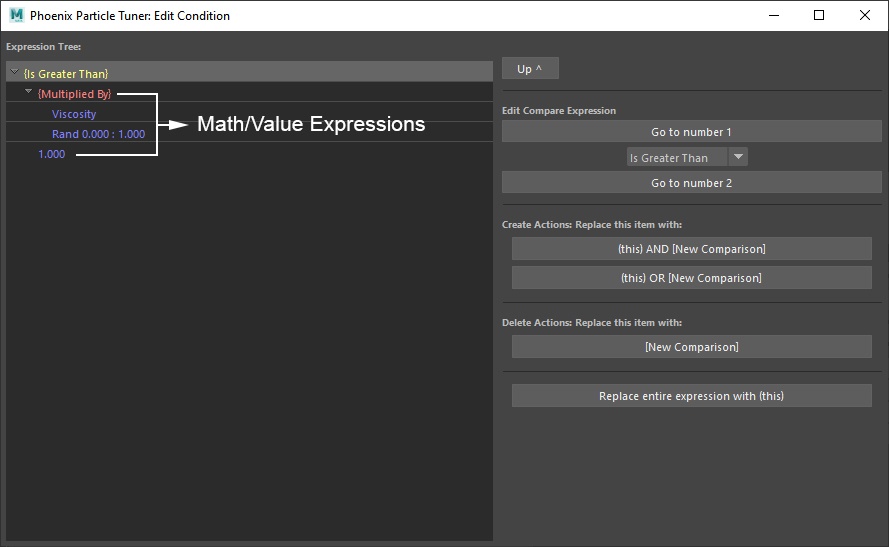
Task: Click the Maya app icon in title bar
Action: pyautogui.click(x=16, y=15)
